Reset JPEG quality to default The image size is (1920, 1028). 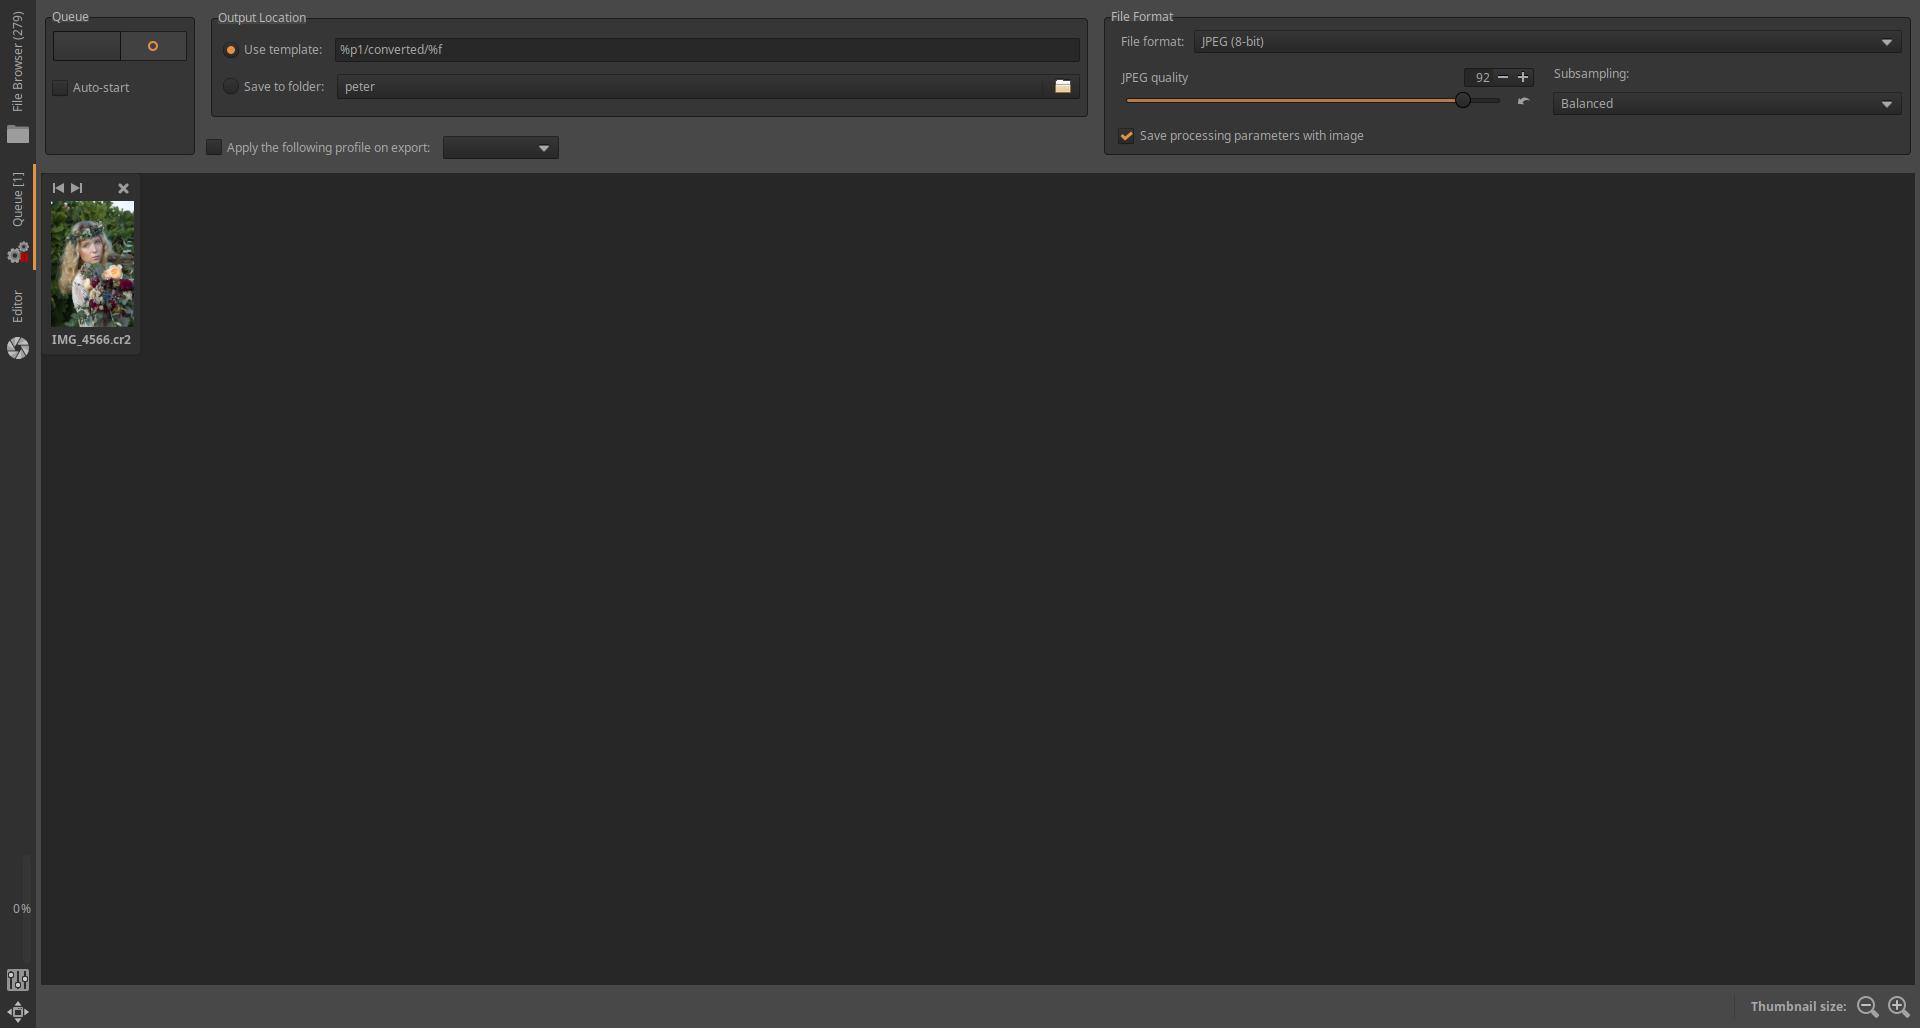tap(1523, 101)
